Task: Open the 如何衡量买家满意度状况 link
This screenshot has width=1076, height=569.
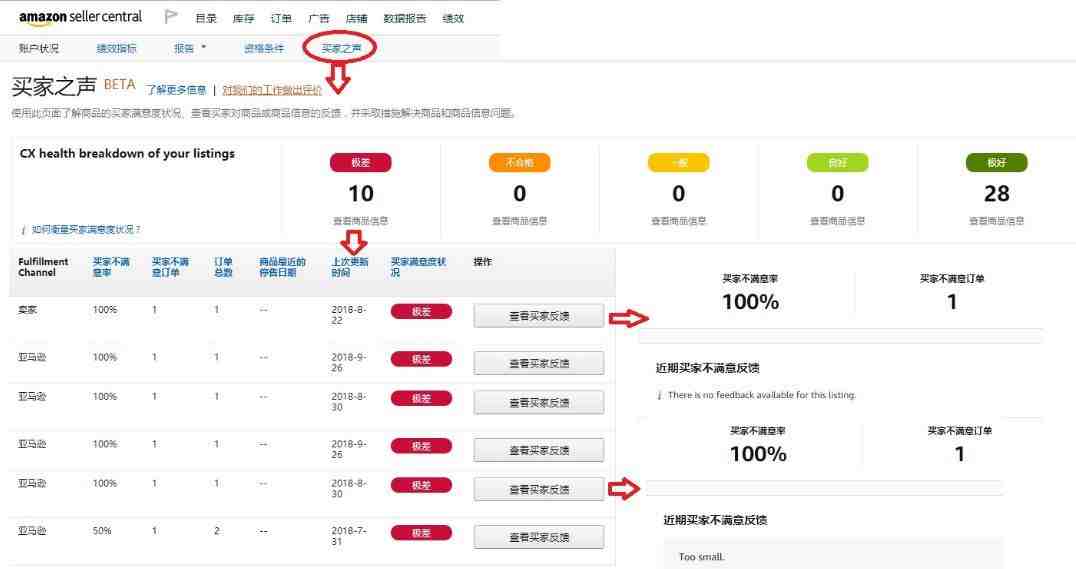Action: click(86, 230)
